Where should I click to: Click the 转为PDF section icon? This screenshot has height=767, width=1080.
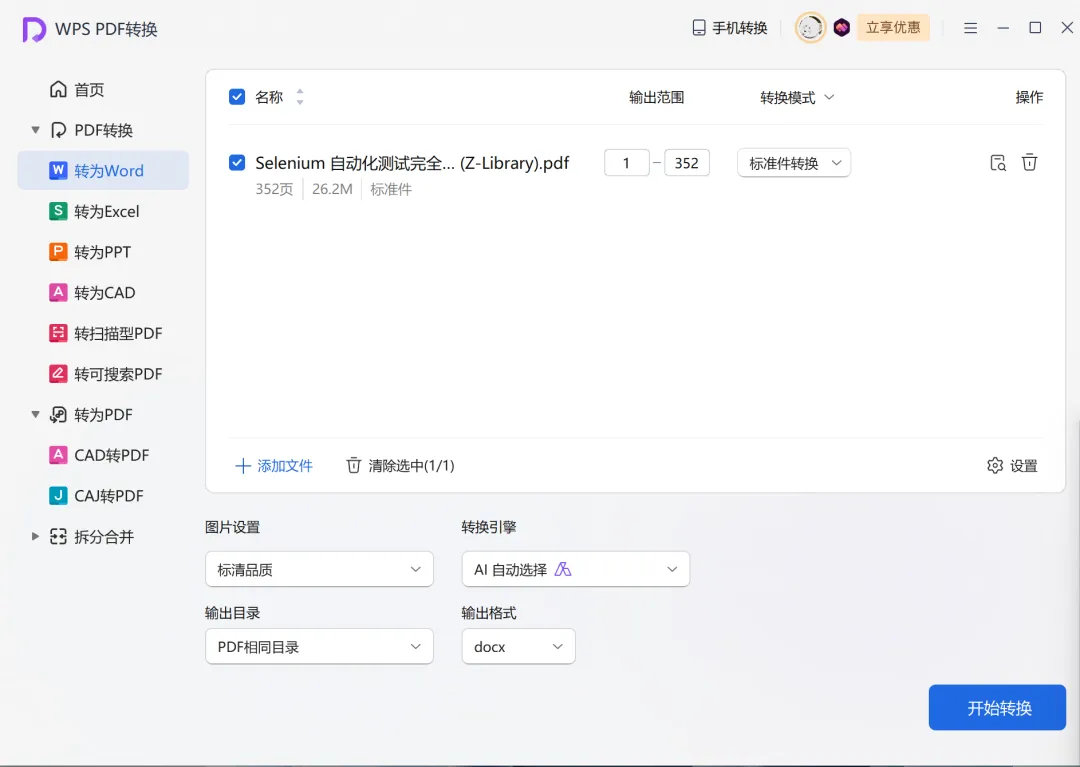[59, 414]
